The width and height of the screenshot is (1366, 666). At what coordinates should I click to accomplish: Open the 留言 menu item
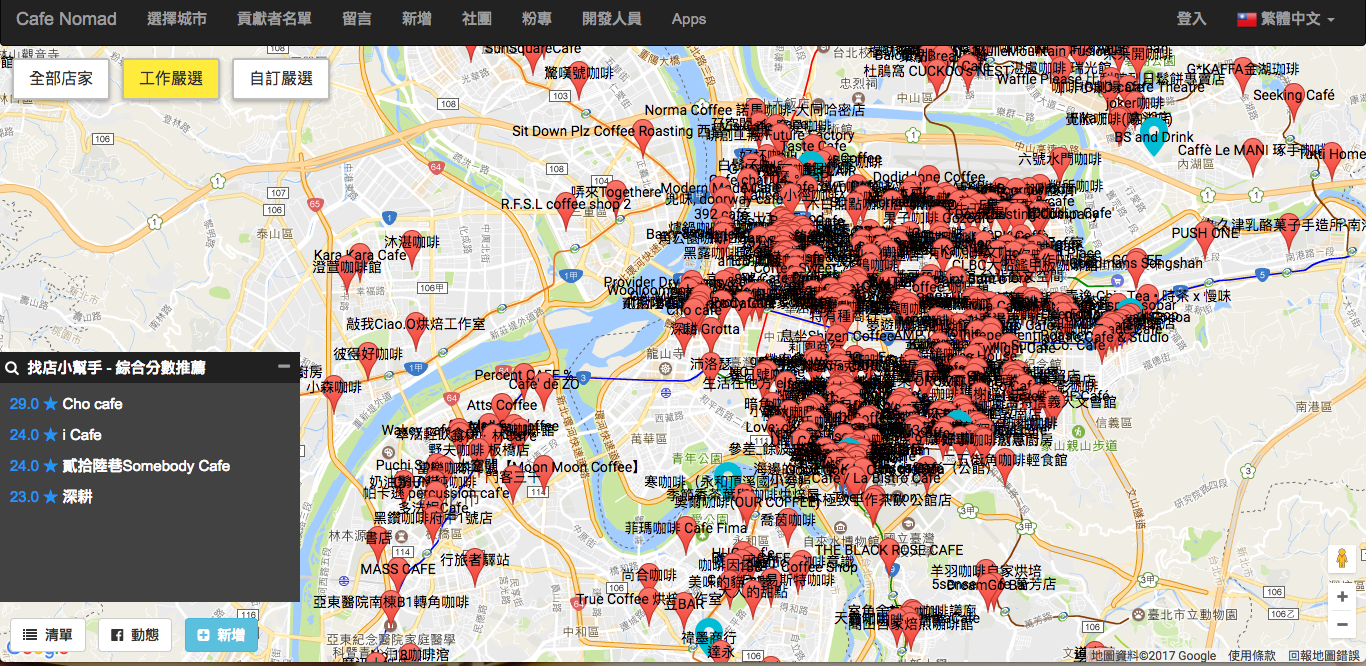(x=357, y=19)
